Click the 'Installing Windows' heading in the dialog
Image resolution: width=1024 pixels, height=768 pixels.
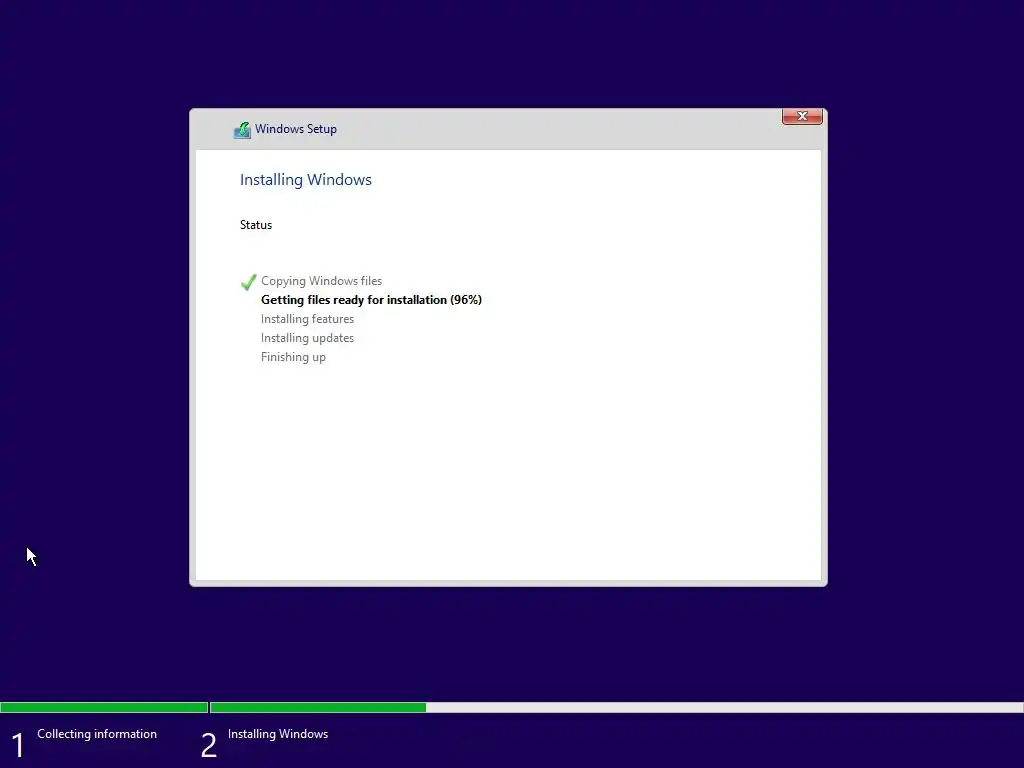(306, 180)
